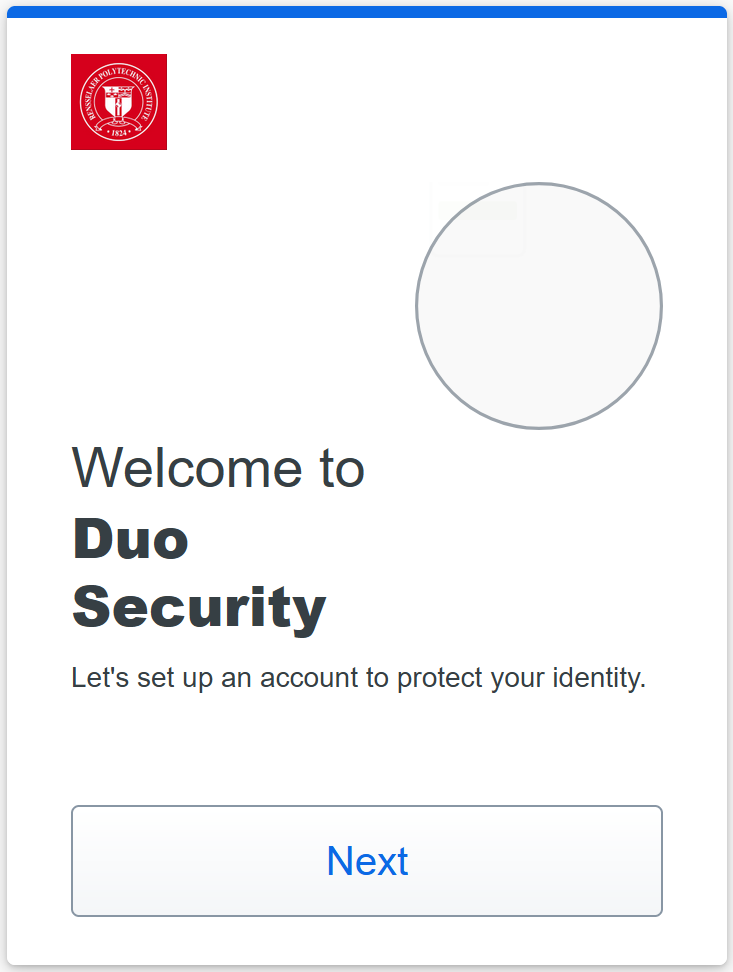Click the blue progress bar at top
Screen dimensions: 733x972
(x=366, y=12)
